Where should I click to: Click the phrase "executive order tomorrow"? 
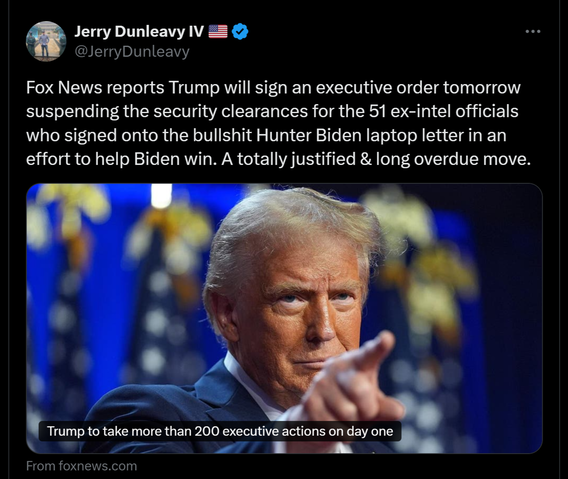(418, 88)
